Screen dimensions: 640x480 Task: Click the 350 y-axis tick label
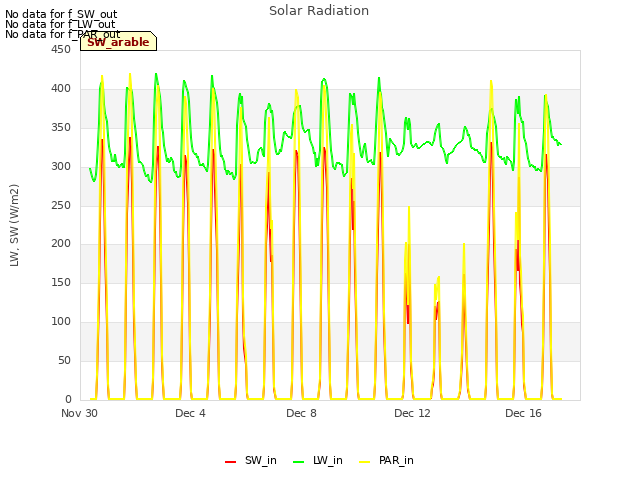(61, 127)
